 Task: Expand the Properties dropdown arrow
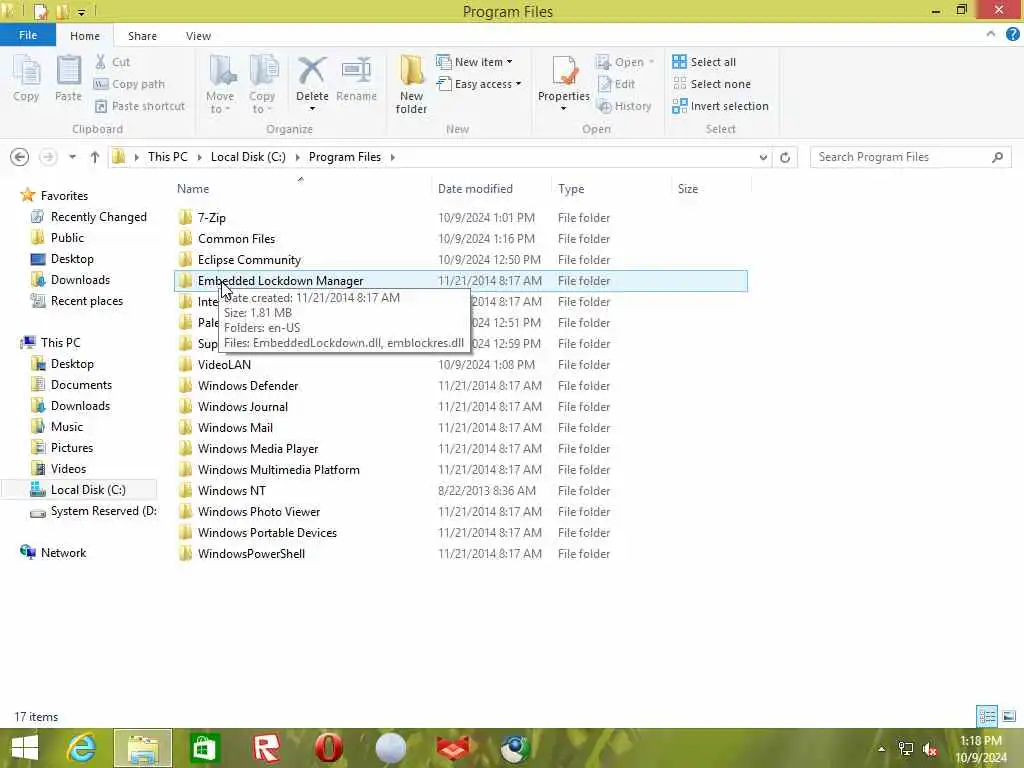(x=564, y=108)
